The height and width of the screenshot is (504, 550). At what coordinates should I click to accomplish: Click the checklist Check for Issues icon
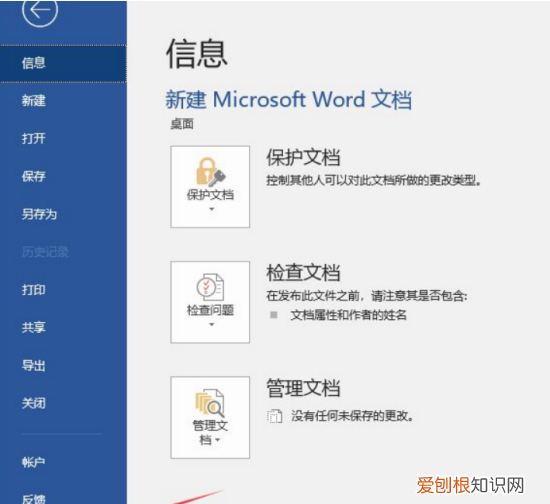pyautogui.click(x=210, y=287)
